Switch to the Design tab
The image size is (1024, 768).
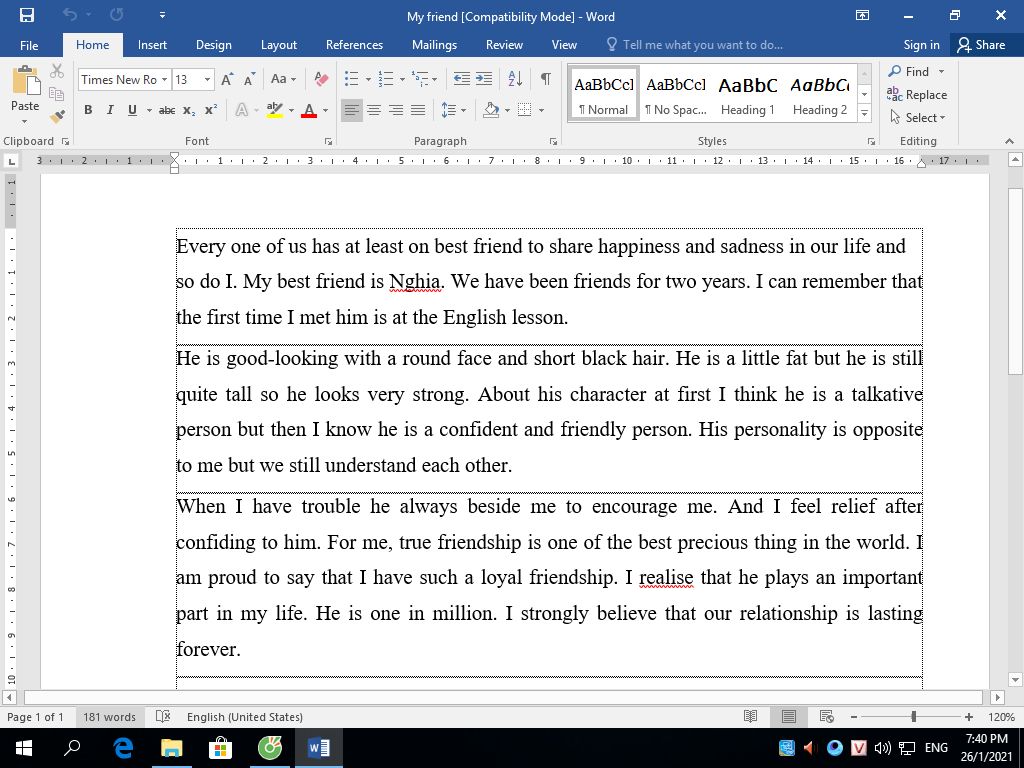(214, 45)
